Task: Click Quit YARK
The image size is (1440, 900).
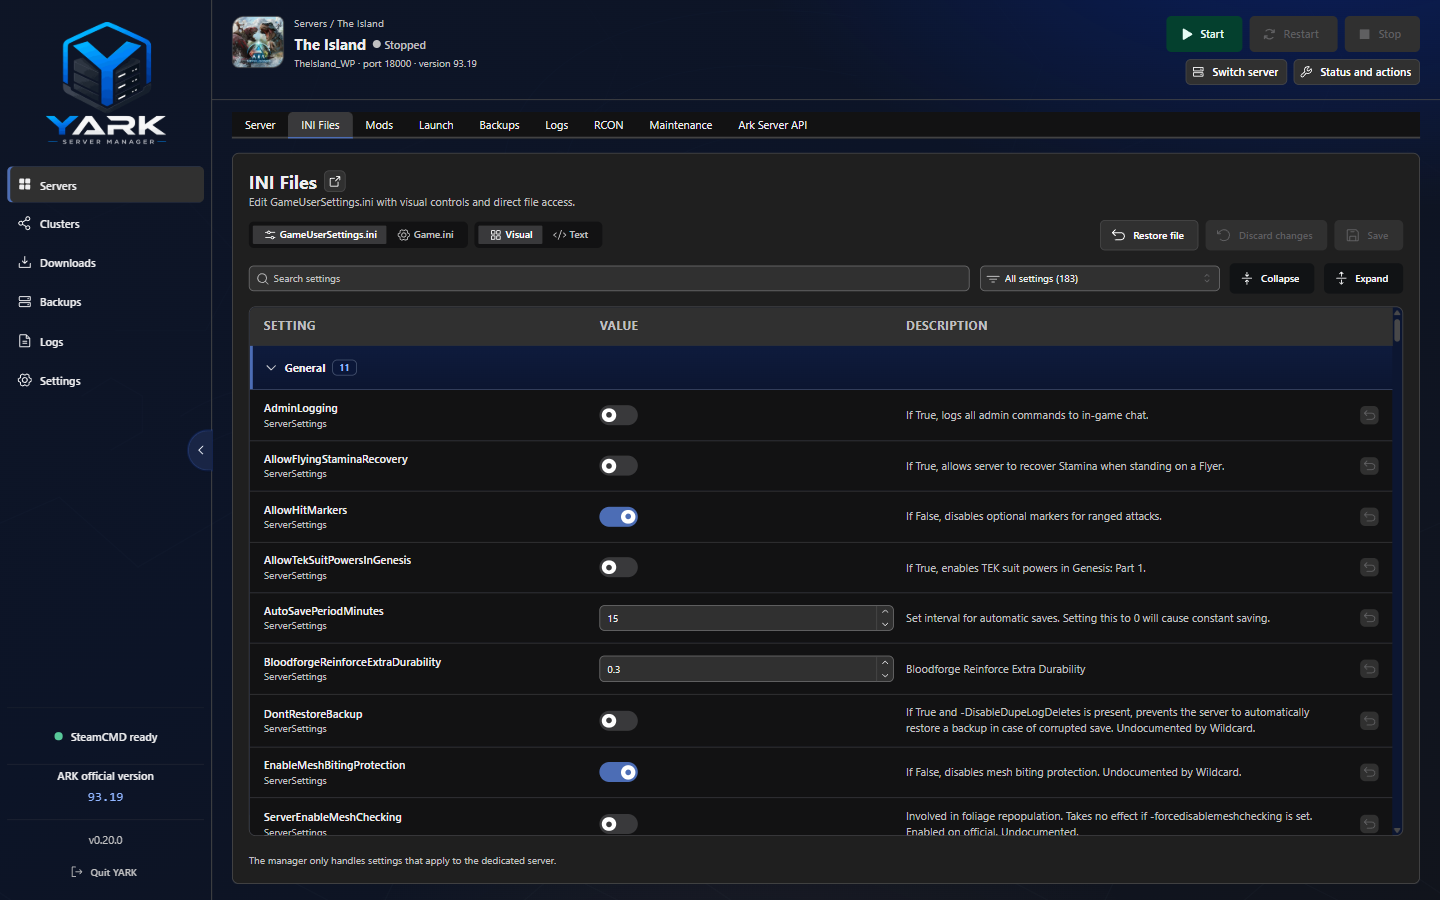Action: click(105, 872)
